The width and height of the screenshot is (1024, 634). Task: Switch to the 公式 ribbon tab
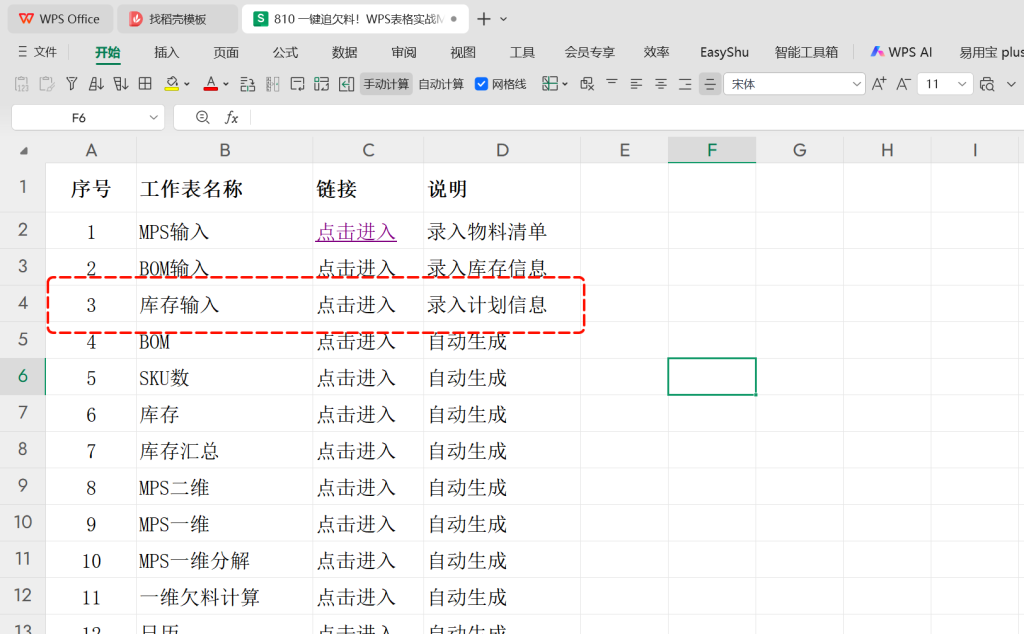(285, 52)
